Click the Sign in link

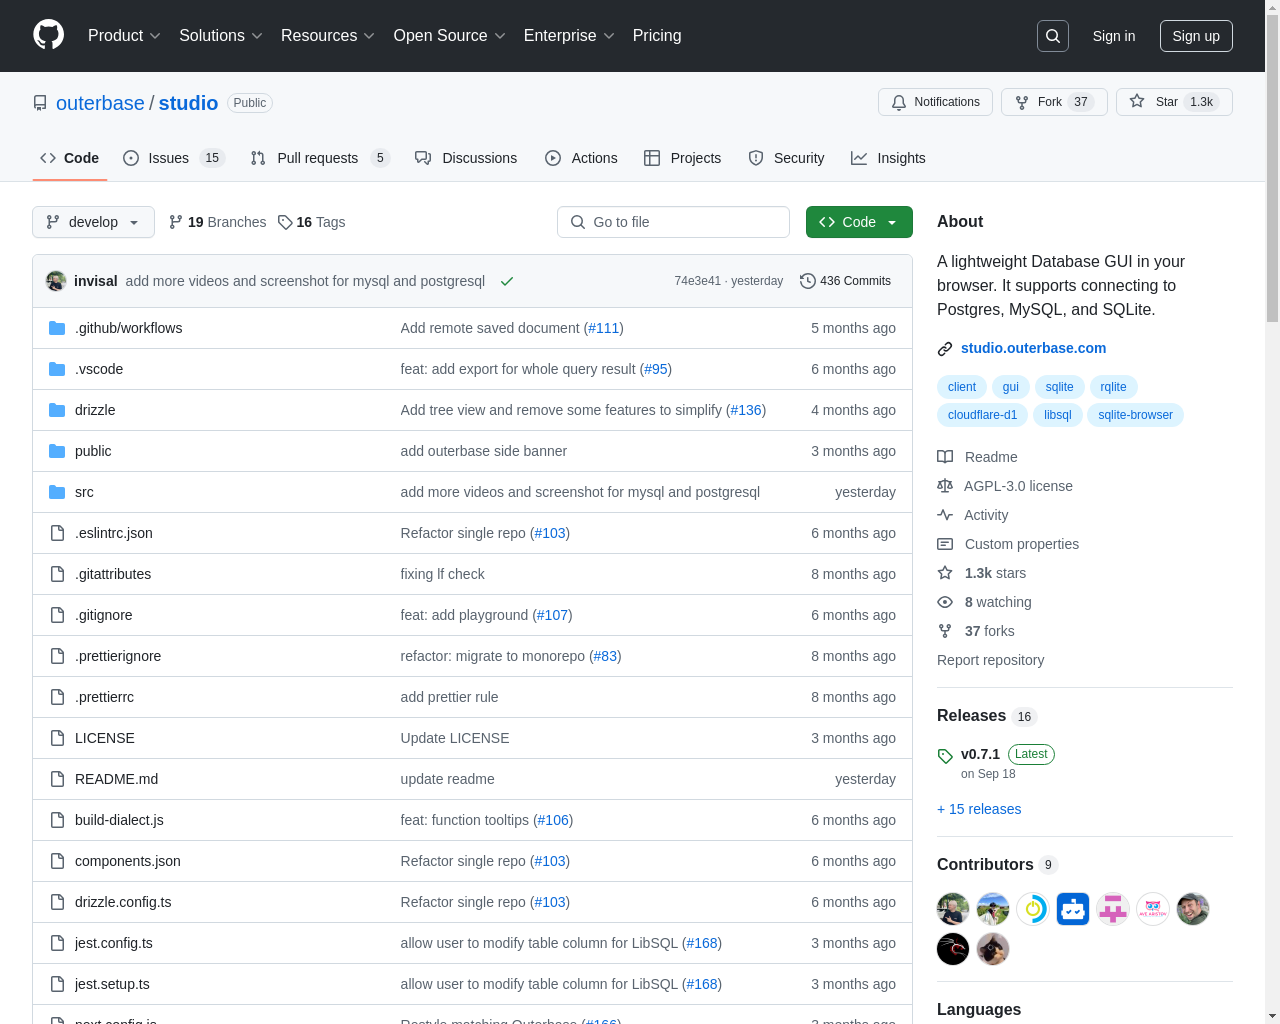tap(1114, 36)
